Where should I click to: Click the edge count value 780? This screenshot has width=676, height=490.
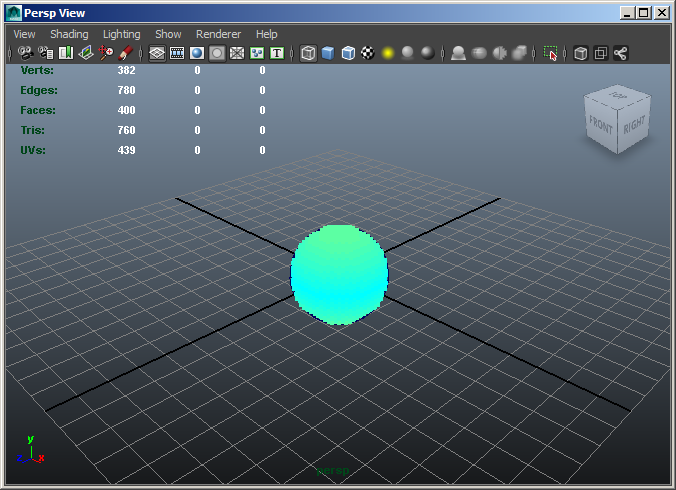(126, 90)
